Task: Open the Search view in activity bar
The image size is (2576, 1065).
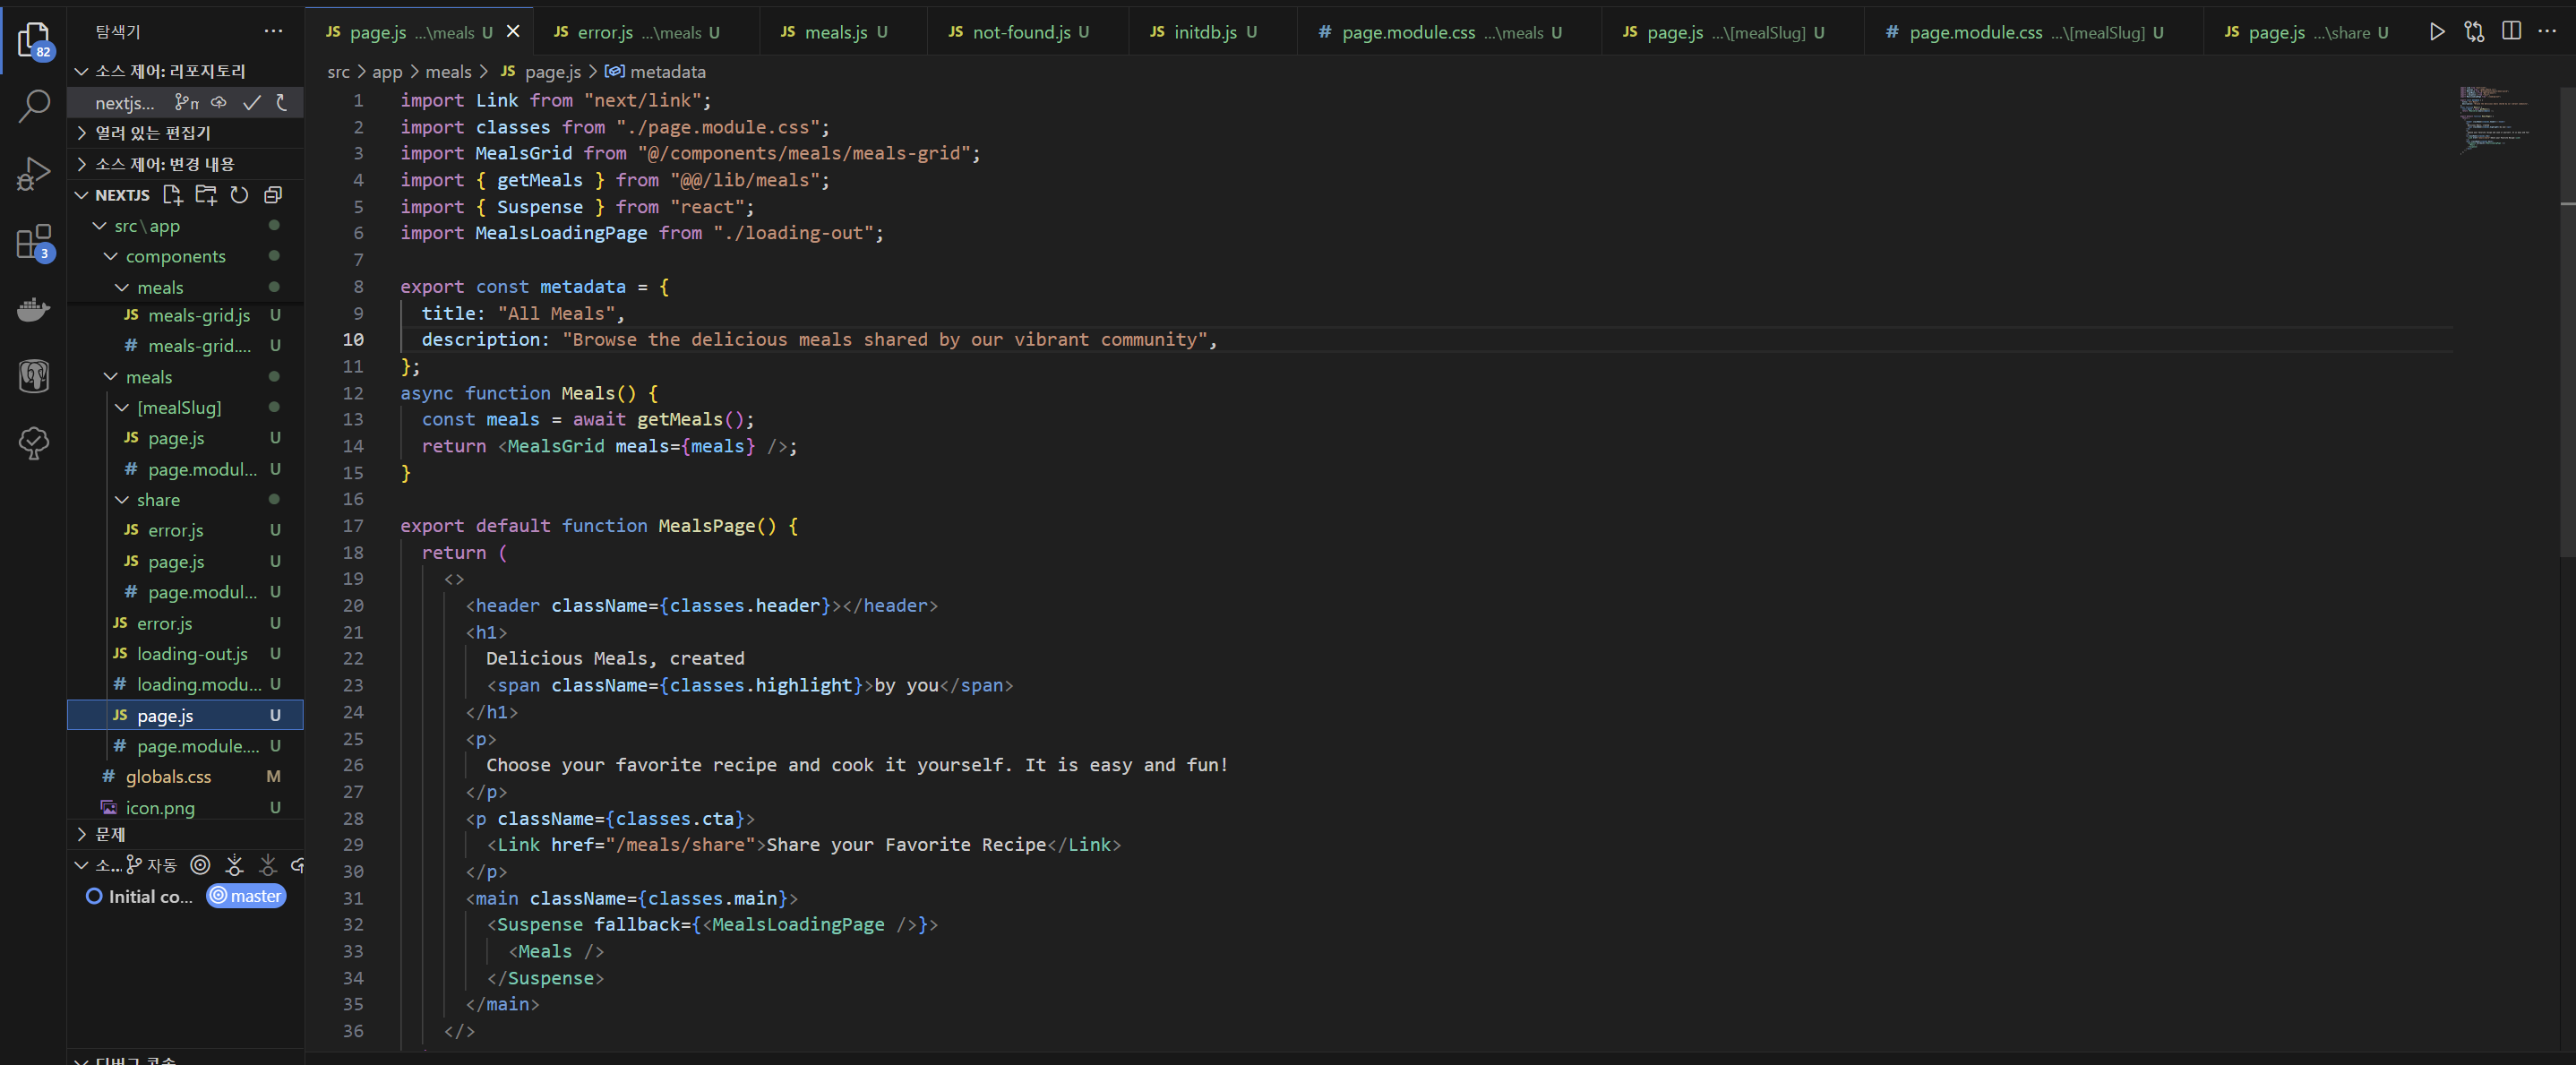Action: 34,105
